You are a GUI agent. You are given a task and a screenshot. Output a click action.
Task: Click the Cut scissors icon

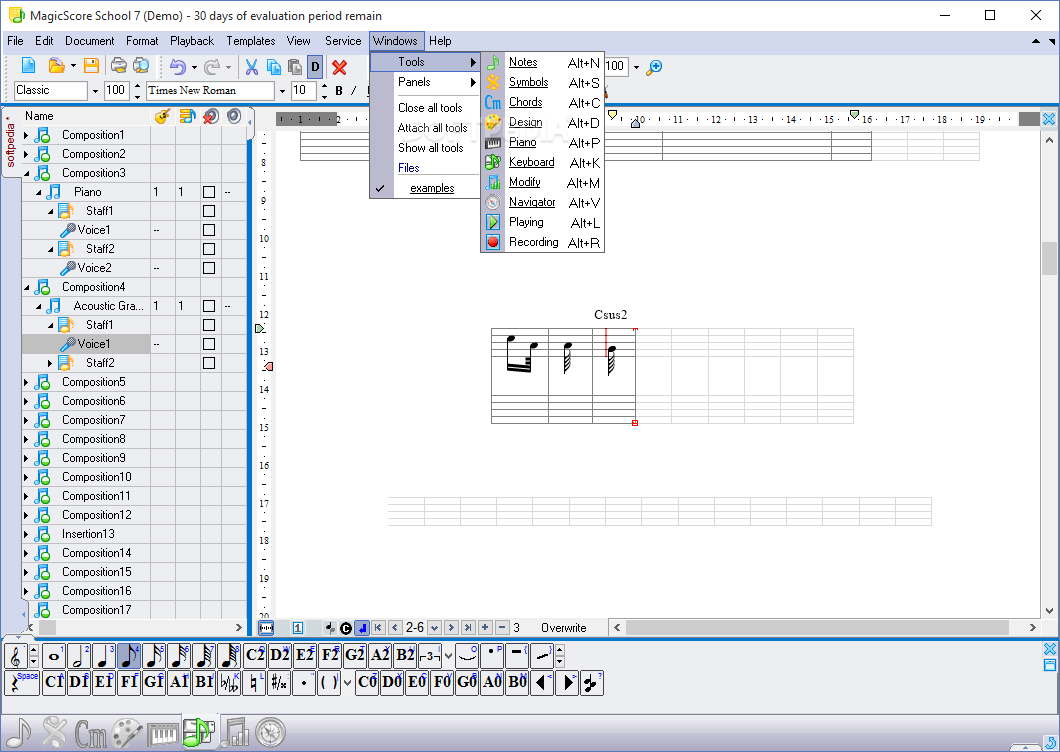[251, 66]
